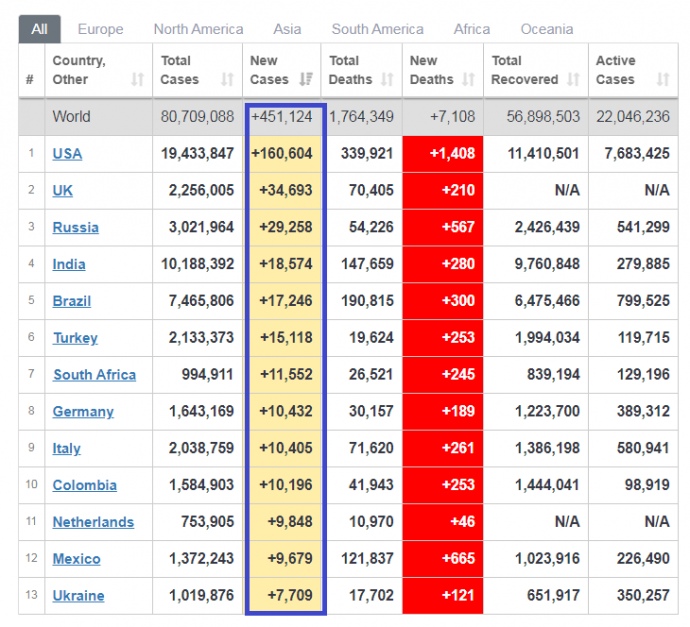Select the Africa tab

click(472, 29)
